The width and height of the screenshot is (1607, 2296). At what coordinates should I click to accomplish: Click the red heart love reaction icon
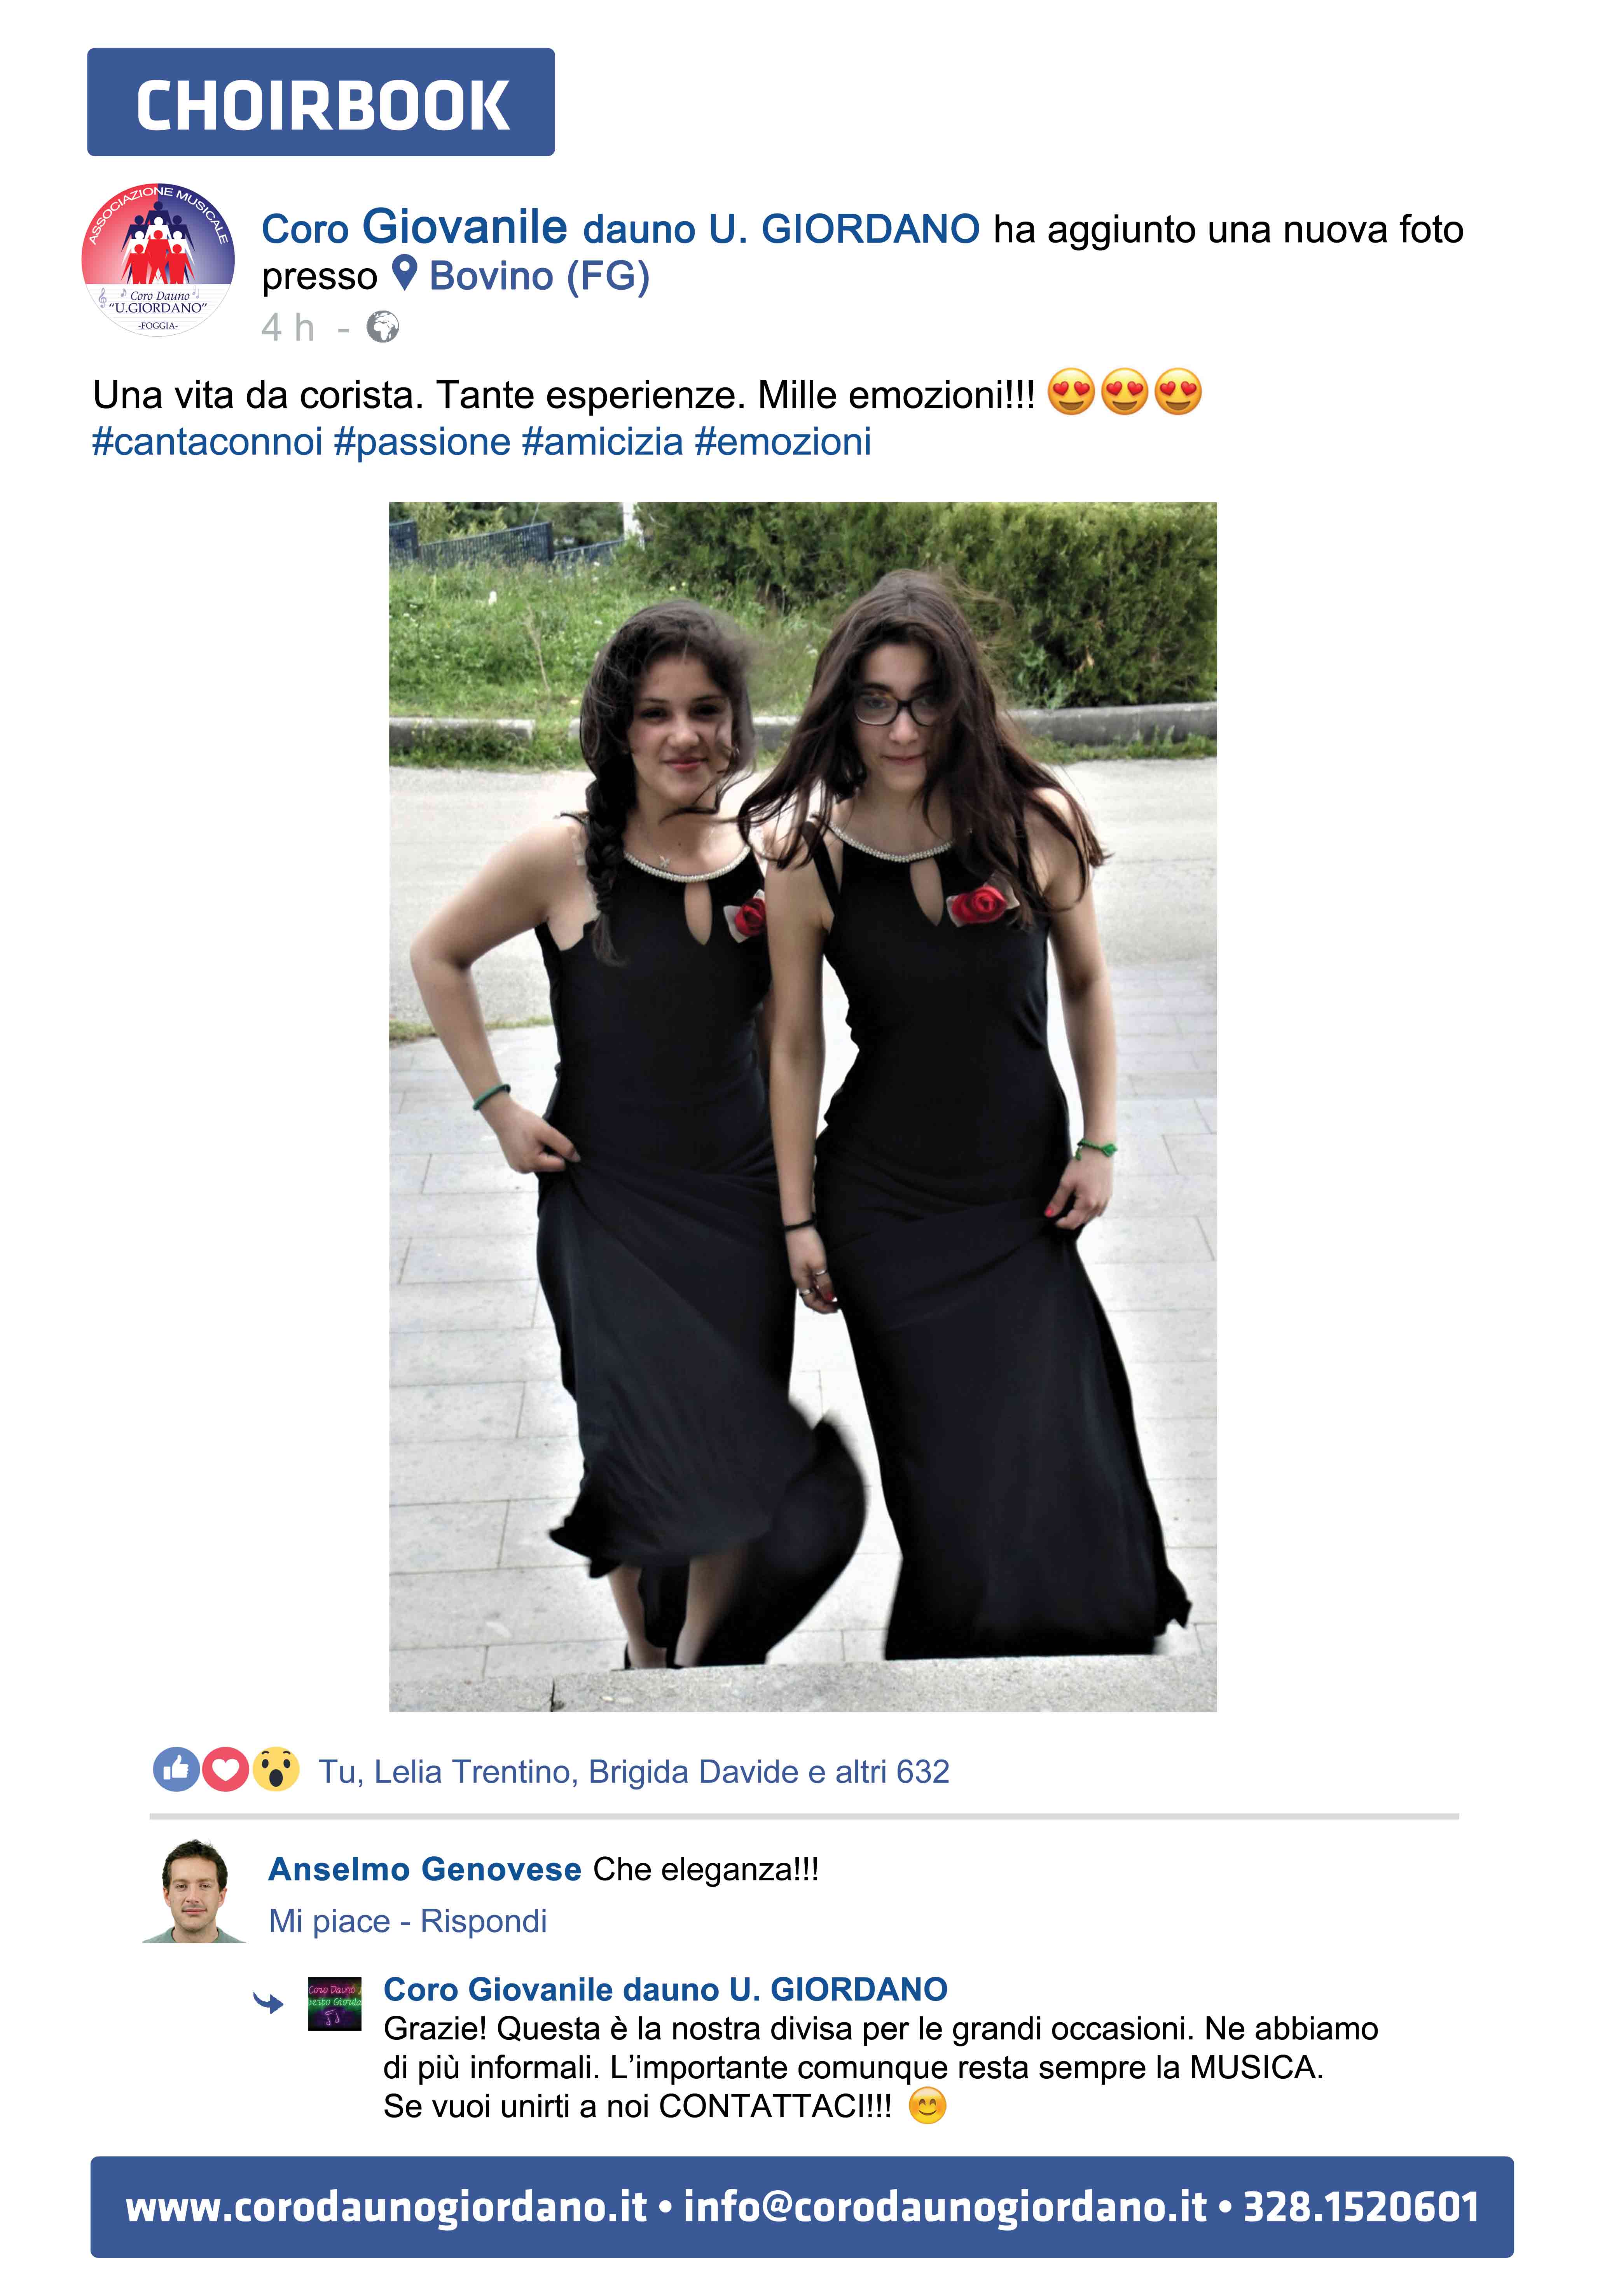[x=225, y=1770]
